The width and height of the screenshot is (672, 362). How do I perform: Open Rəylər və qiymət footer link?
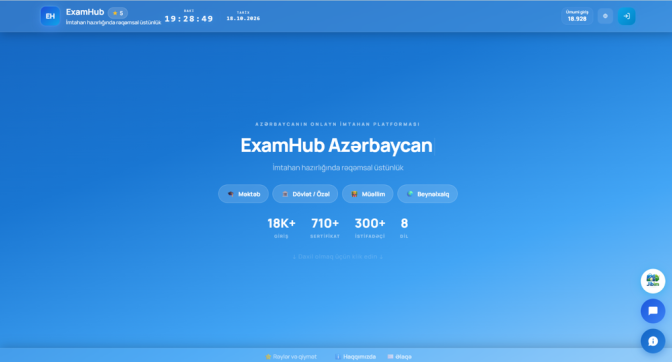[291, 356]
